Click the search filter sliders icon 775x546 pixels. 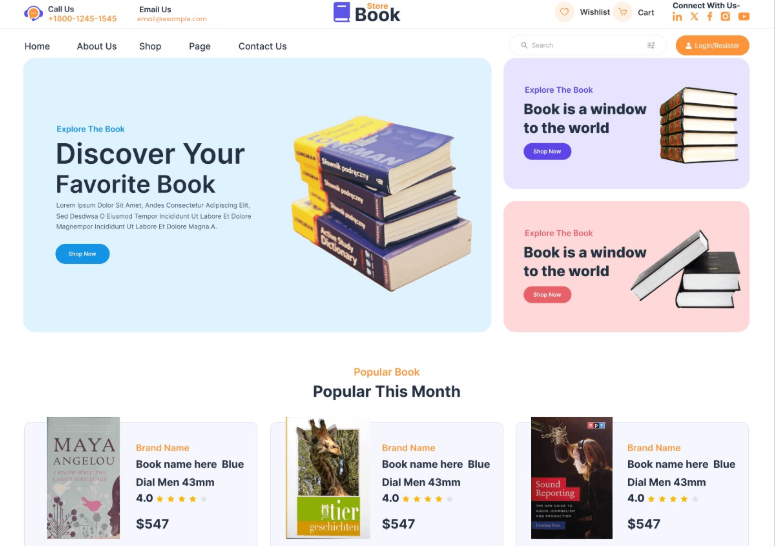click(651, 45)
